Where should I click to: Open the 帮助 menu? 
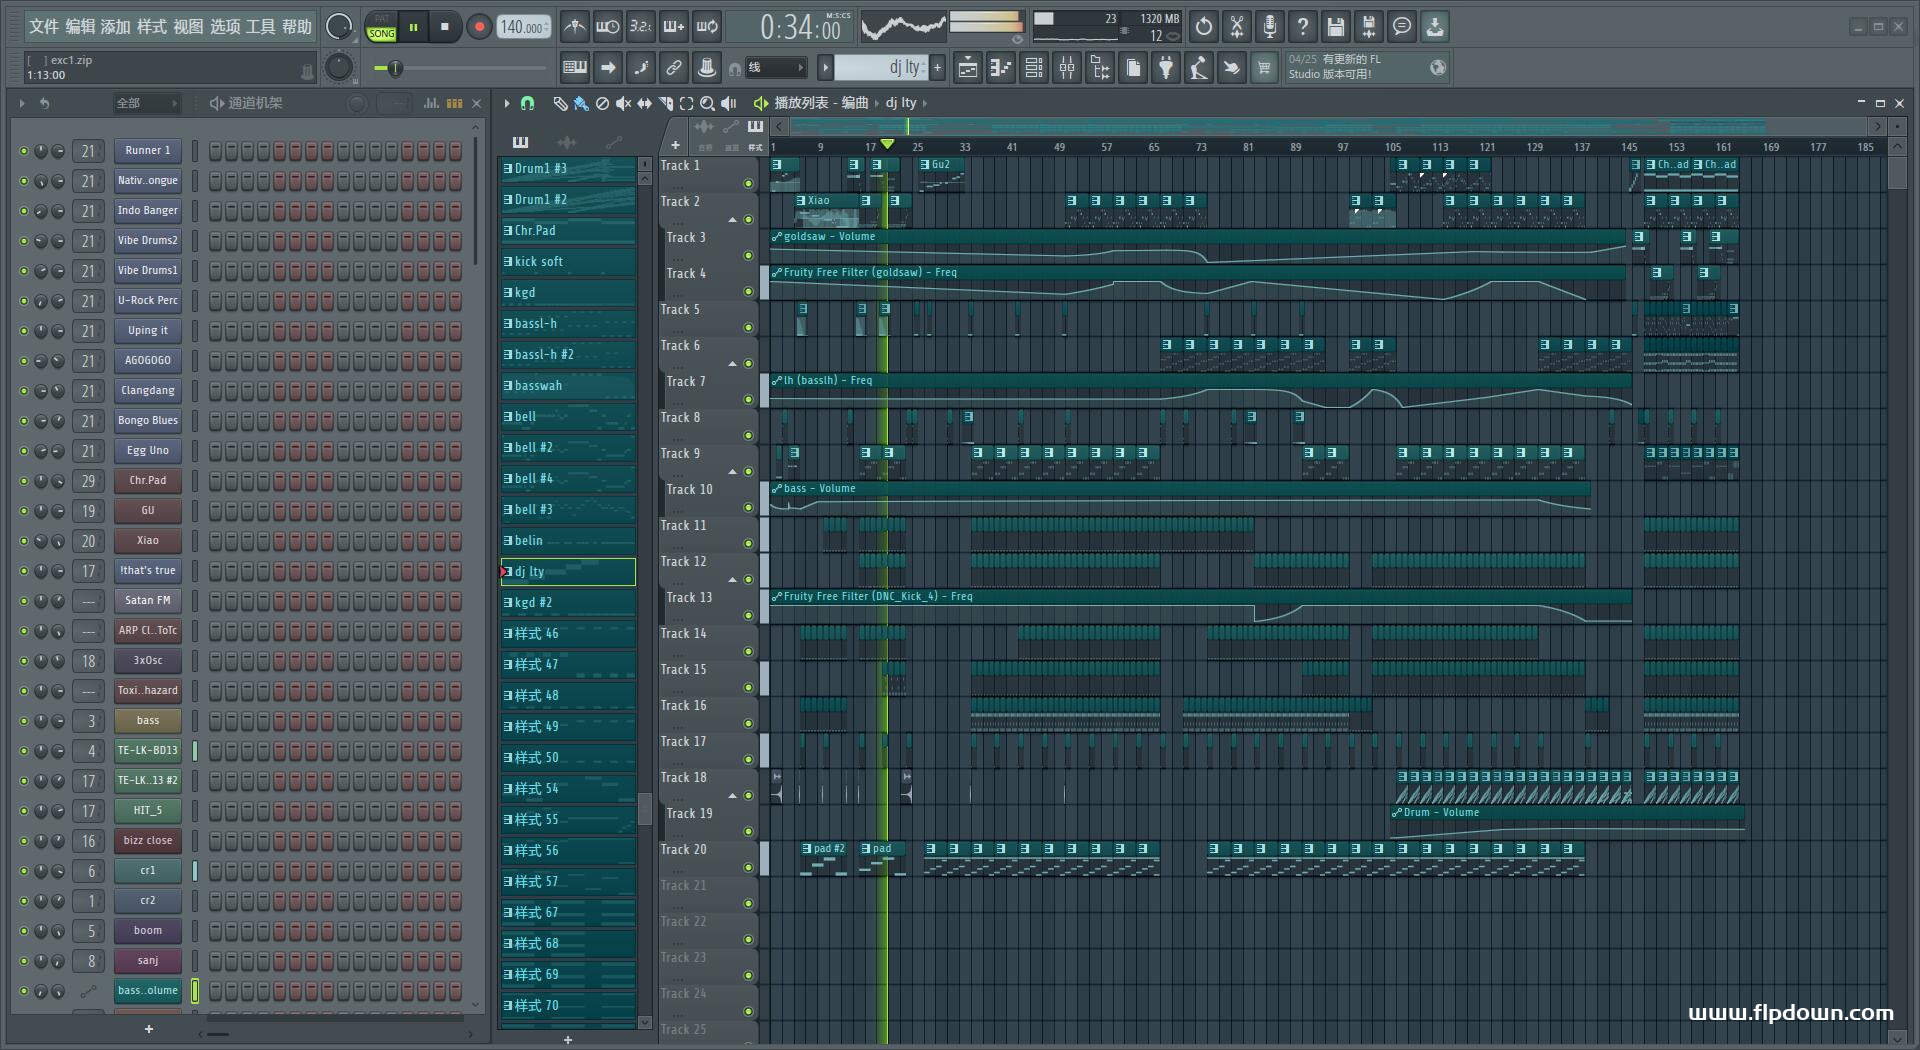tap(297, 27)
